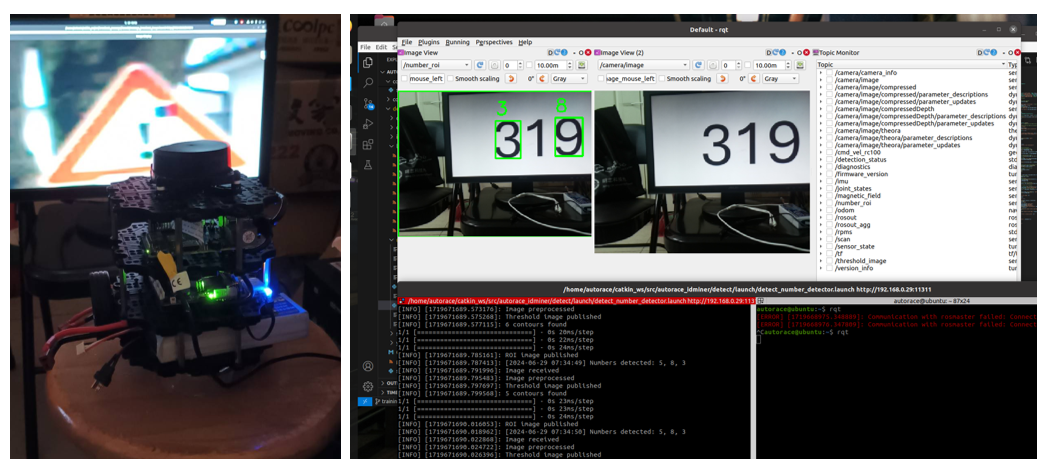The width and height of the screenshot is (1047, 468).
Task: Refresh topics in left Image View
Action: pos(480,65)
